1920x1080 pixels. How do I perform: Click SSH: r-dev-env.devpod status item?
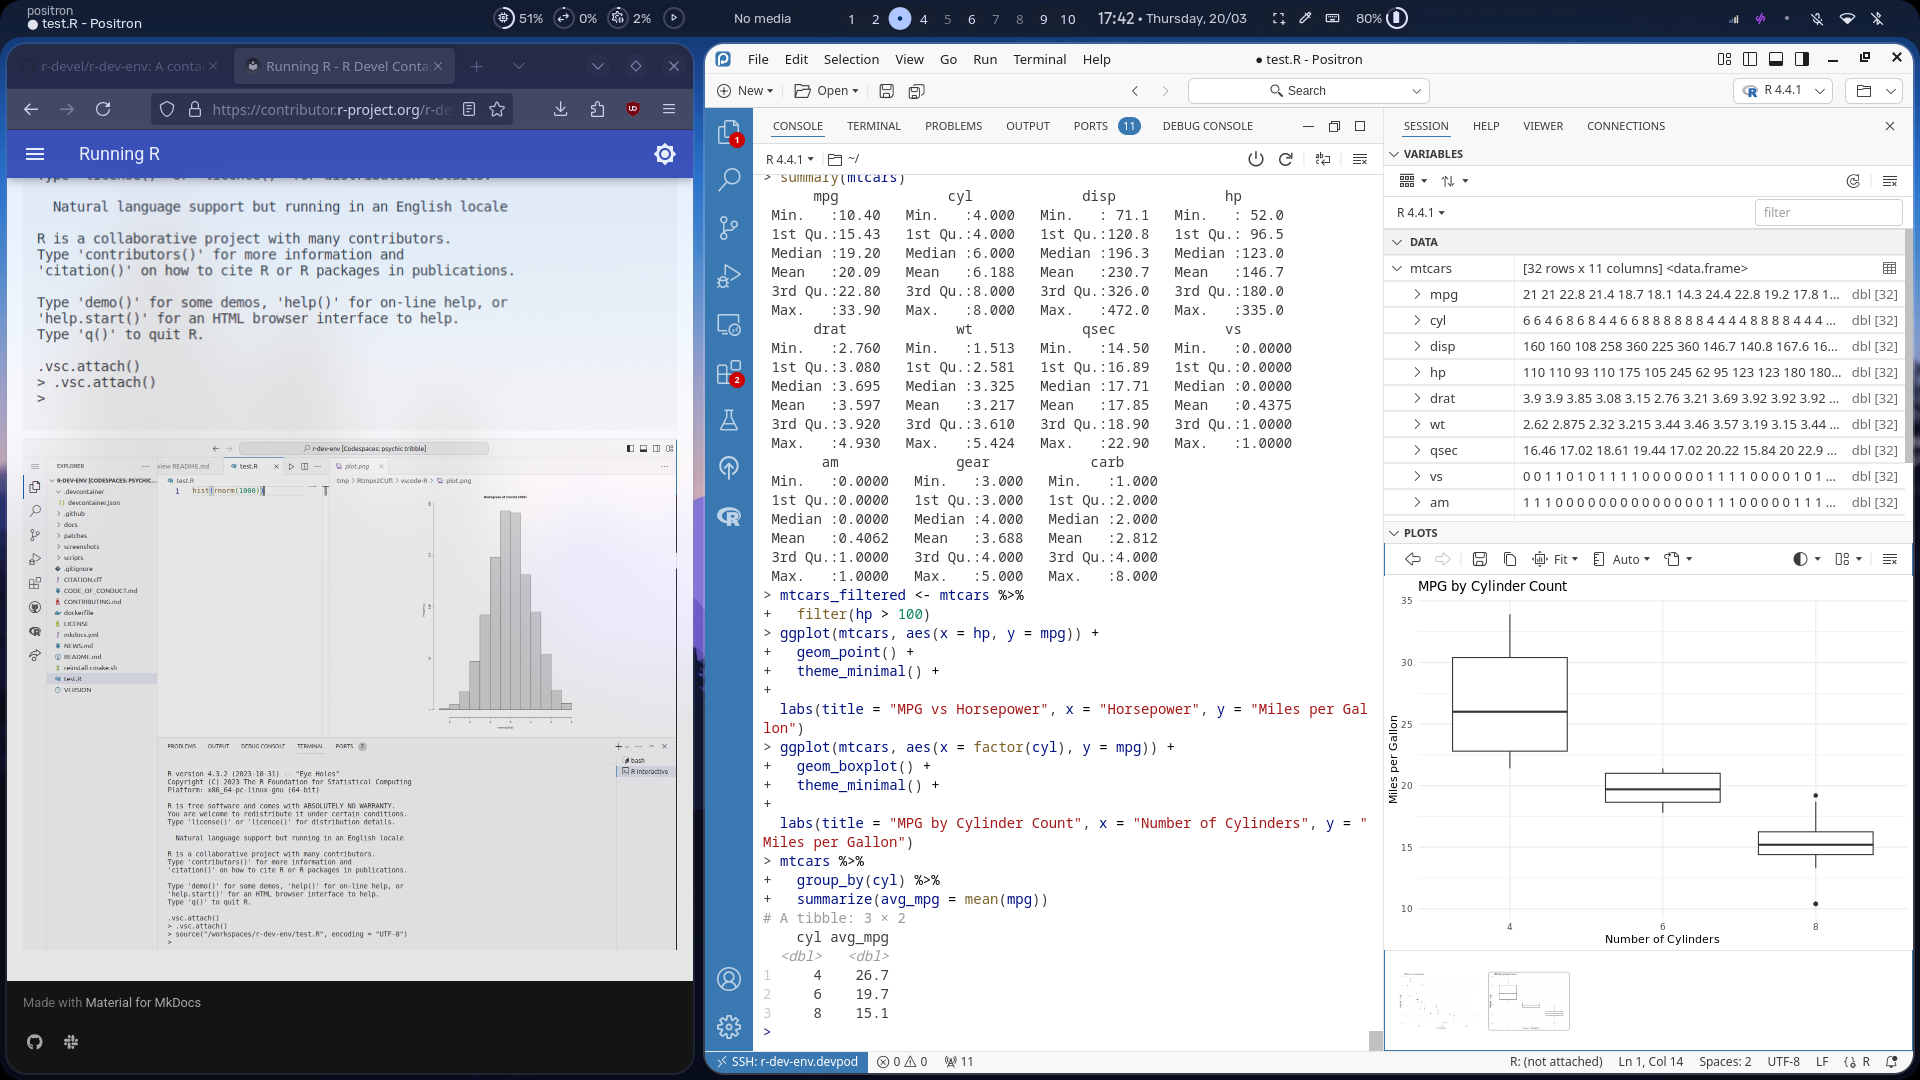point(786,1062)
